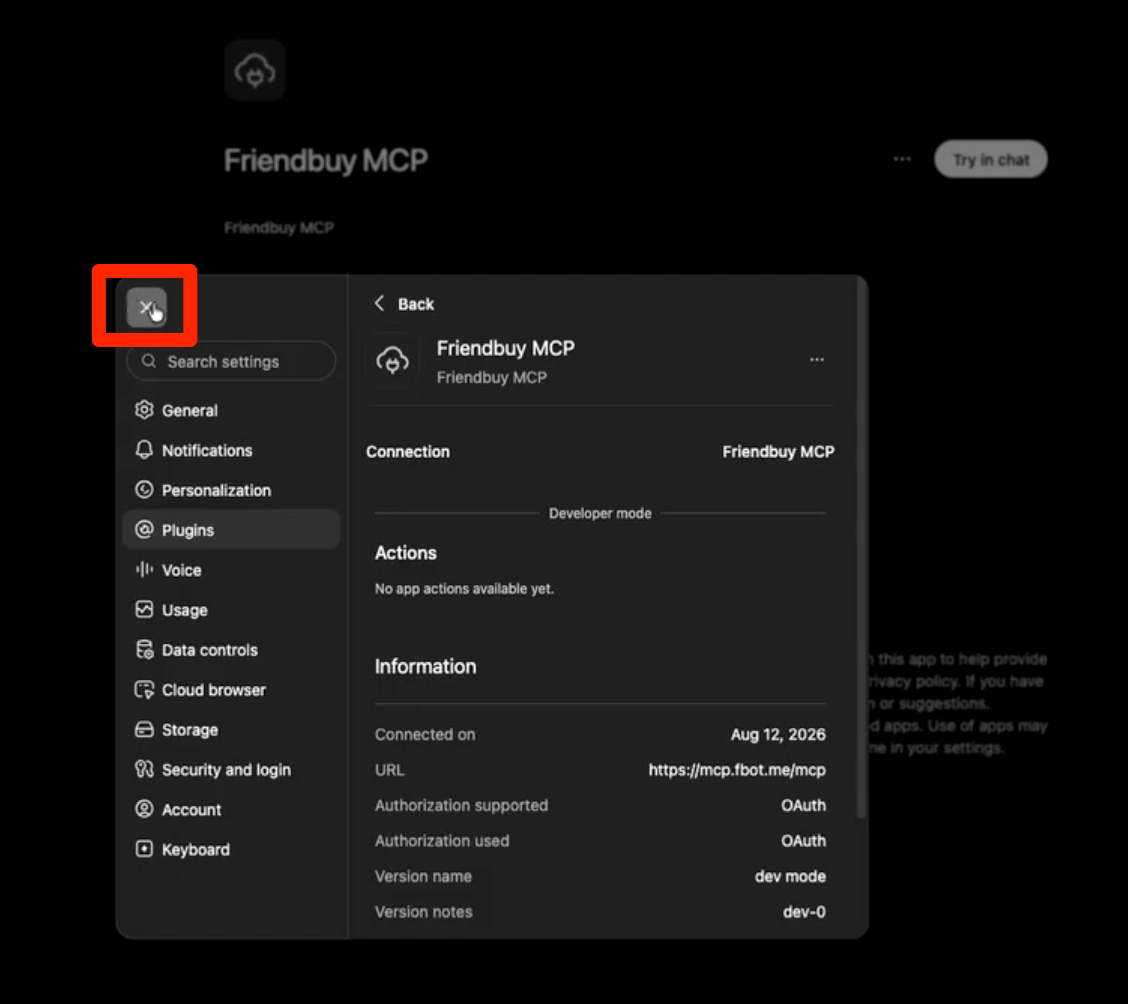Click the Try in chat button
Screen dimensions: 1128x1004
[x=991, y=159]
